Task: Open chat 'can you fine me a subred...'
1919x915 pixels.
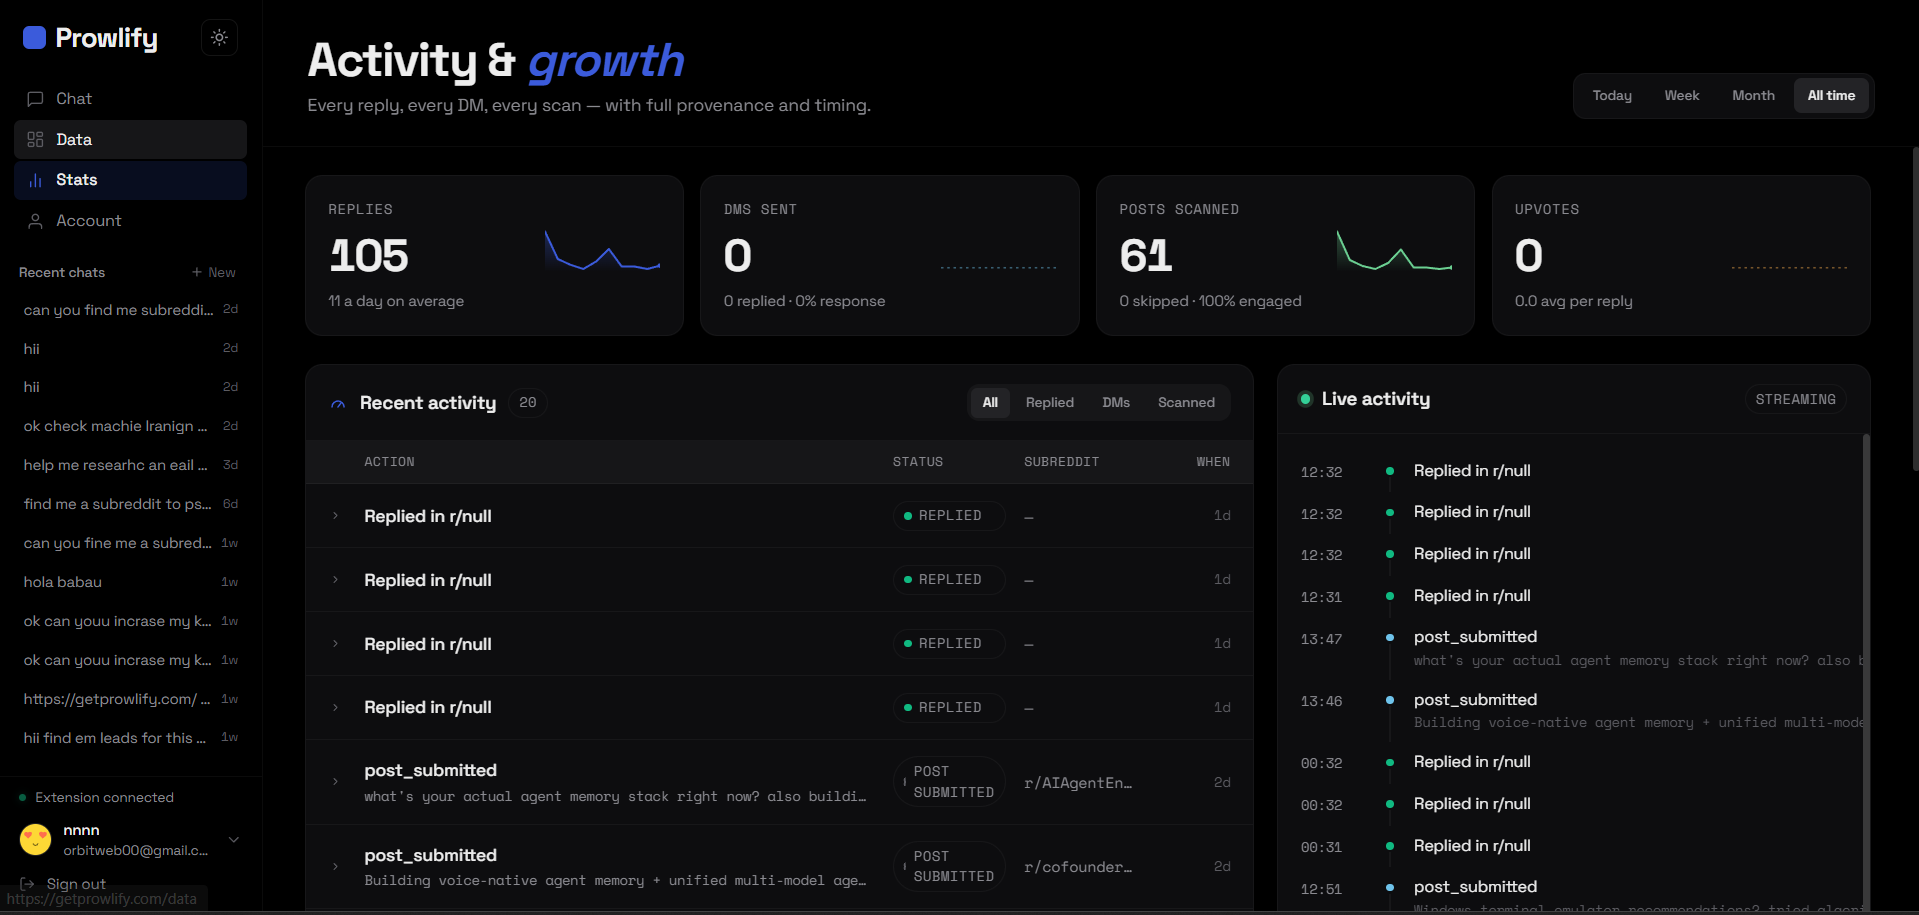Action: 130,543
